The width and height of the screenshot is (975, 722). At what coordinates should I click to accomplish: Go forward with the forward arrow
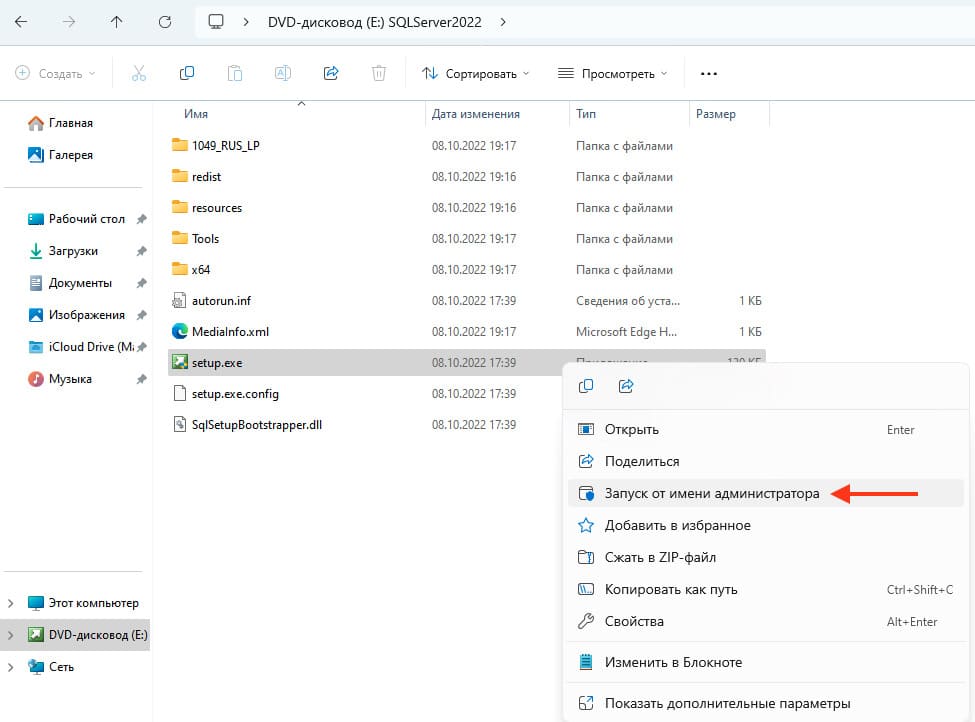(68, 22)
